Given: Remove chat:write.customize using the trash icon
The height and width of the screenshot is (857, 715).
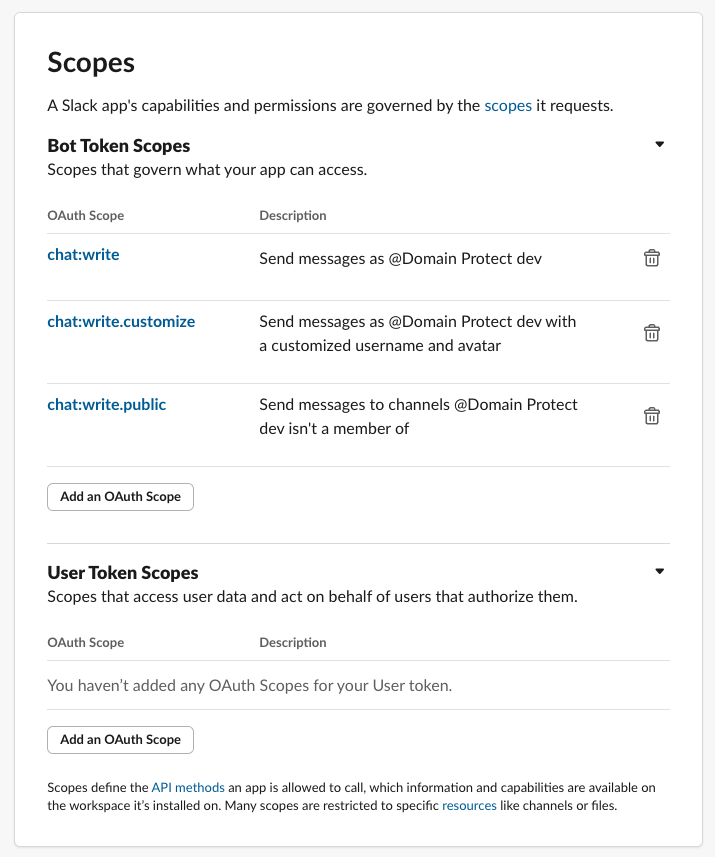Looking at the screenshot, I should [x=652, y=333].
